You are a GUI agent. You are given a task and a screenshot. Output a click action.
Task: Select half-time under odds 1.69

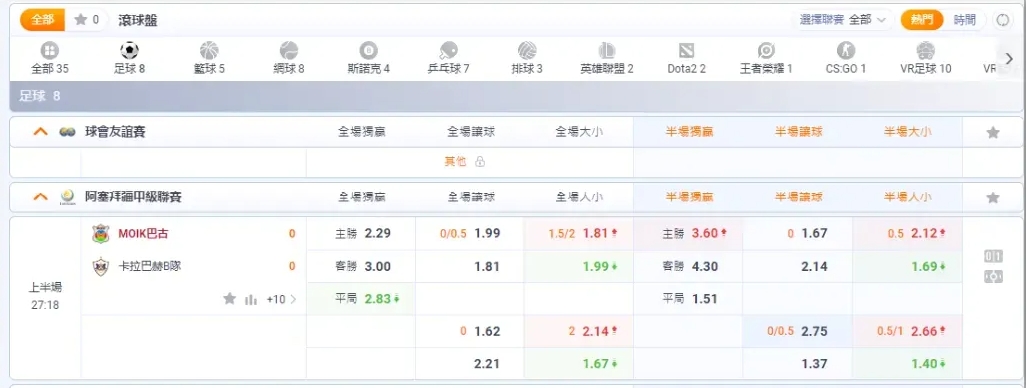pyautogui.click(x=907, y=266)
